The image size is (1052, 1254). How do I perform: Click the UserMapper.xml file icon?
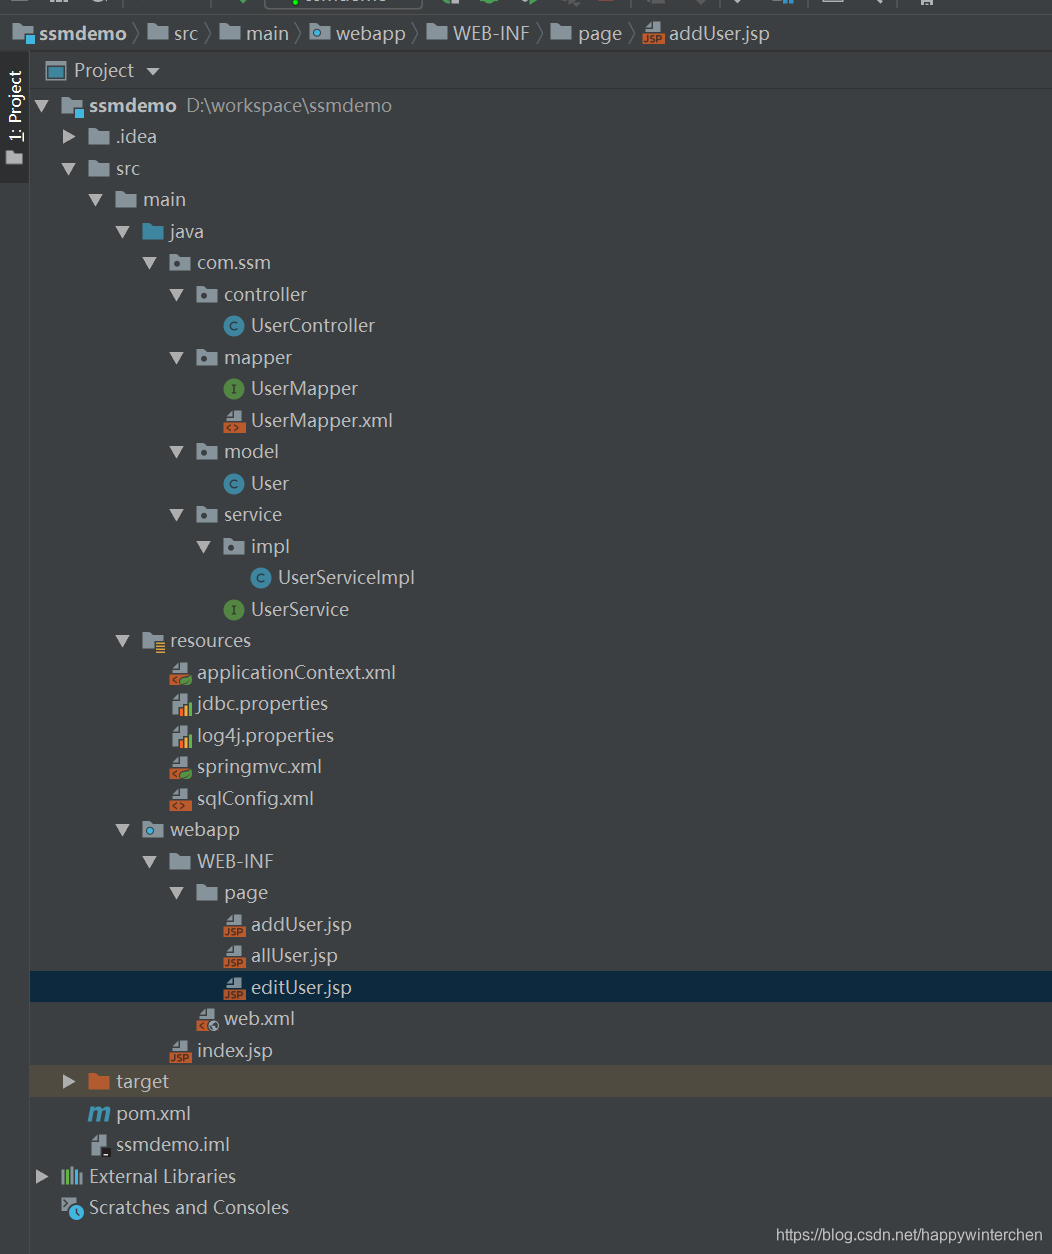point(234,421)
